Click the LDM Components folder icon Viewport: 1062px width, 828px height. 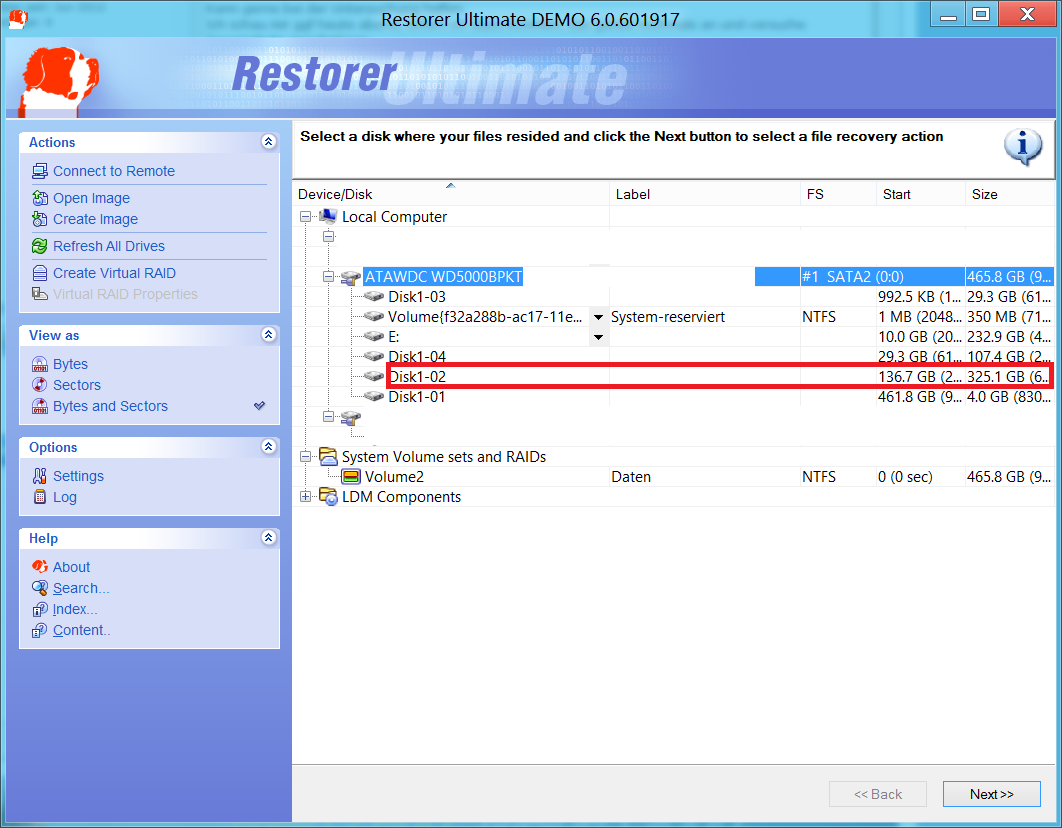coord(328,497)
